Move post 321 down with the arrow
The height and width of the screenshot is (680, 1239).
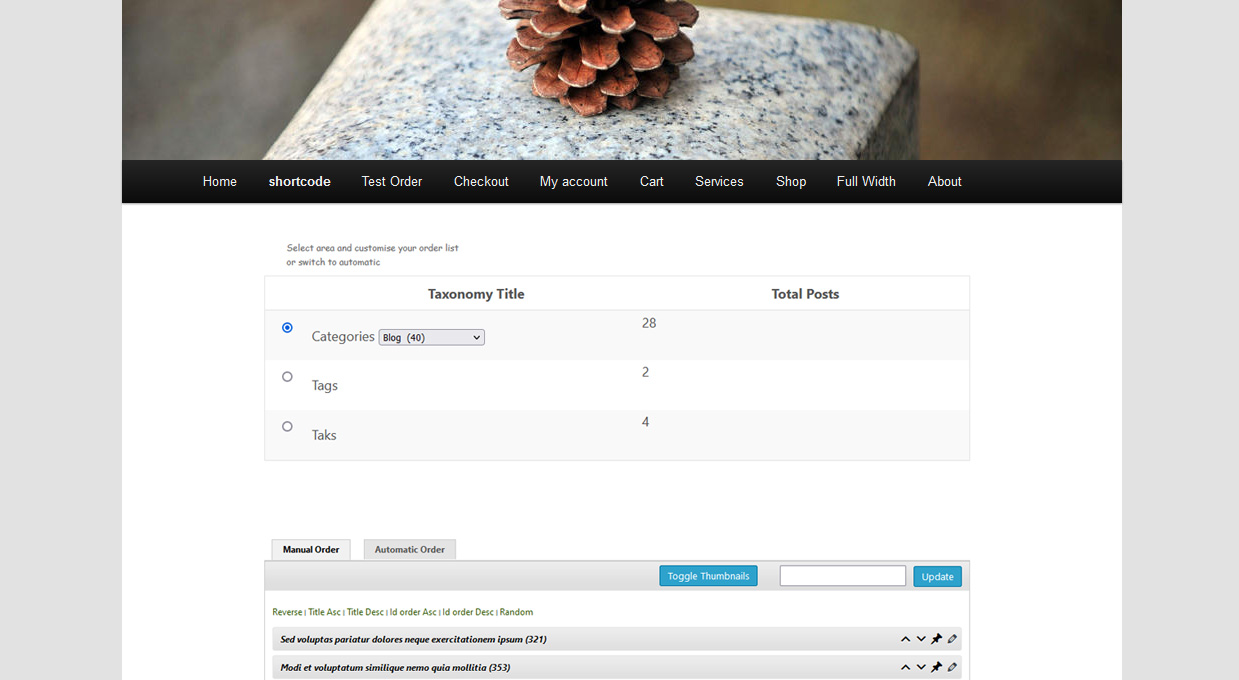[x=921, y=640]
